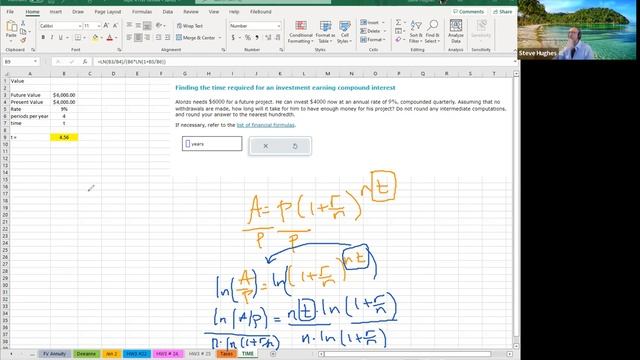The width and height of the screenshot is (640, 360).
Task: Increase font size with the large A icon
Action: pyautogui.click(x=106, y=26)
